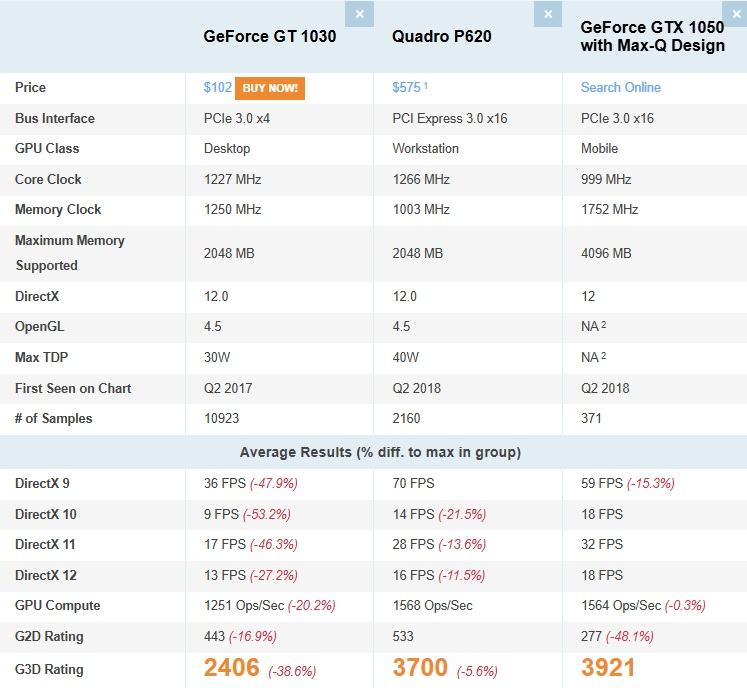This screenshot has height=688, width=747.
Task: Open the $575 price link
Action: pos(406,88)
